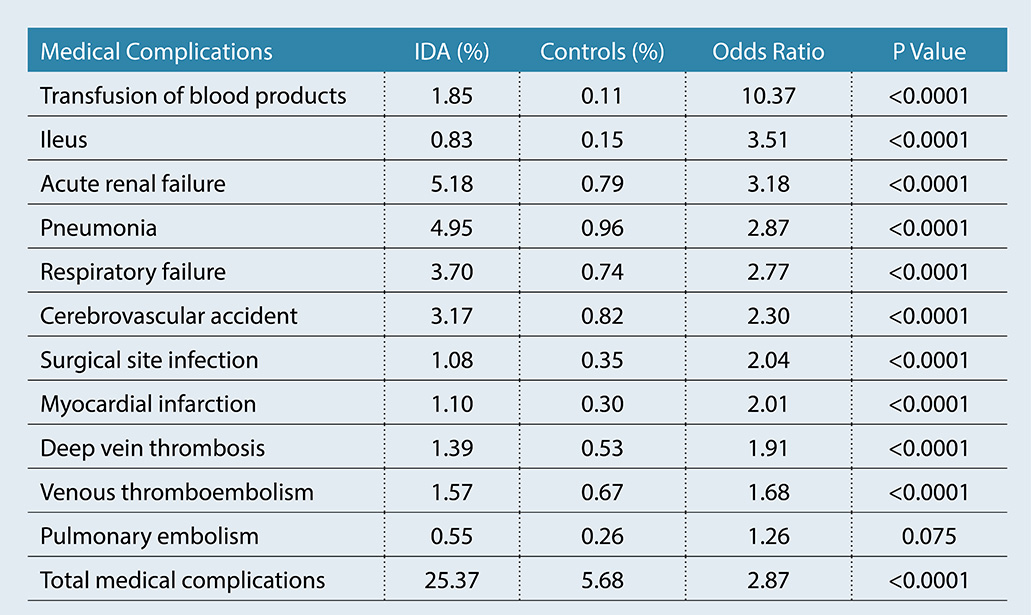Click the 10.37 odds ratio cell

coord(768,96)
